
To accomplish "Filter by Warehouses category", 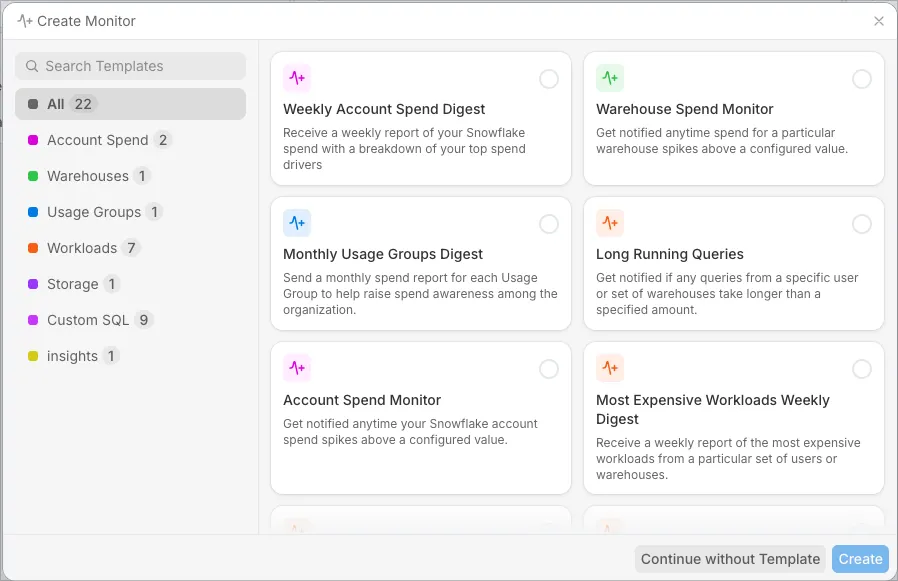I will coord(131,176).
